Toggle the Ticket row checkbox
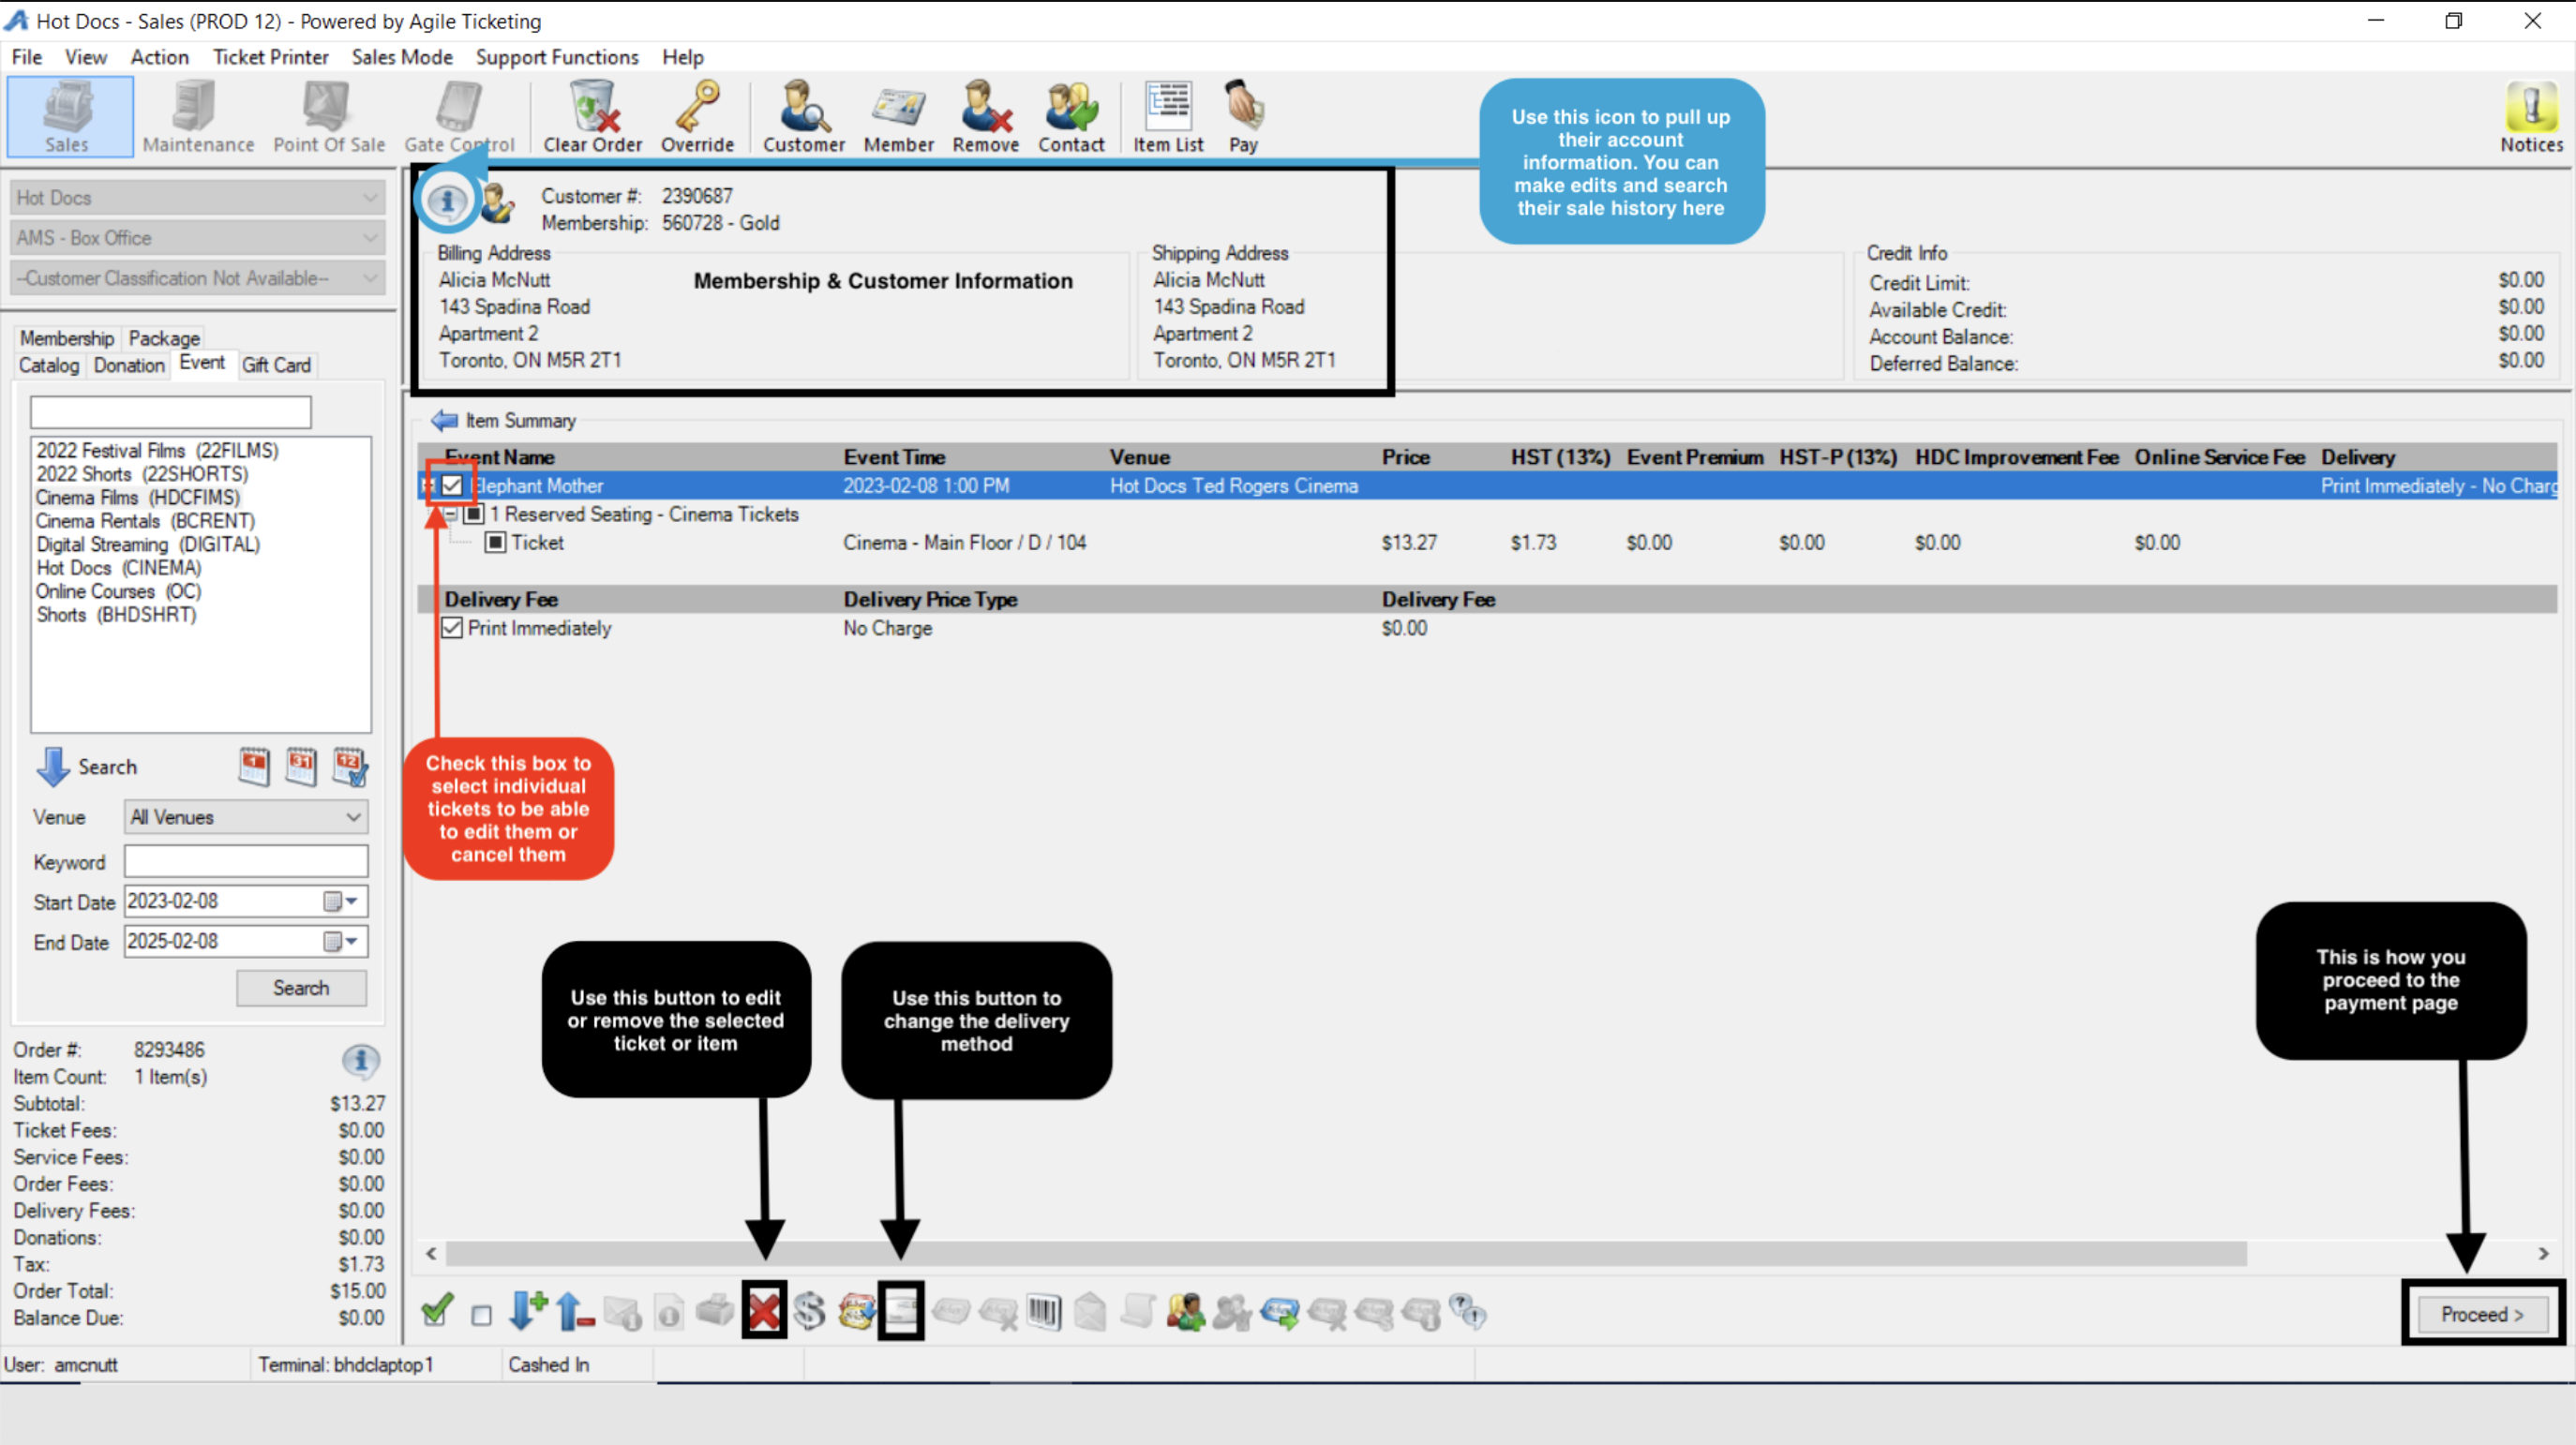 [495, 543]
